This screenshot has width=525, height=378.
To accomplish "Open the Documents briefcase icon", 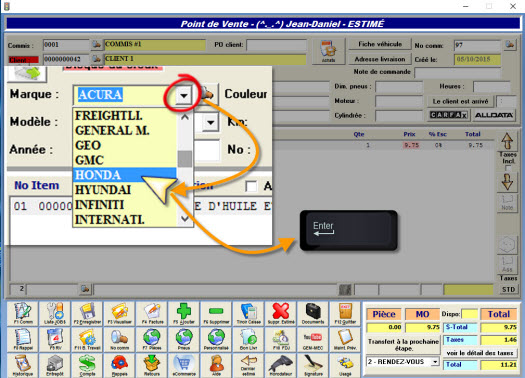I will (x=313, y=314).
